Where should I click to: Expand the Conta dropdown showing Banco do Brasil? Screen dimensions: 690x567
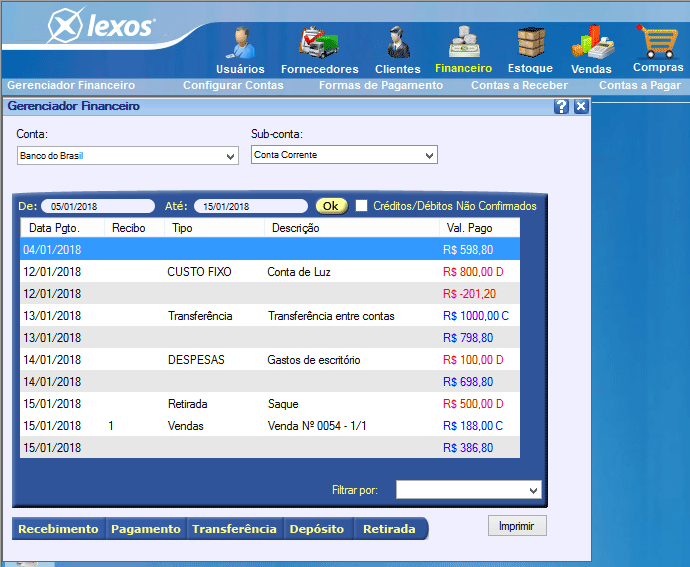(x=128, y=156)
